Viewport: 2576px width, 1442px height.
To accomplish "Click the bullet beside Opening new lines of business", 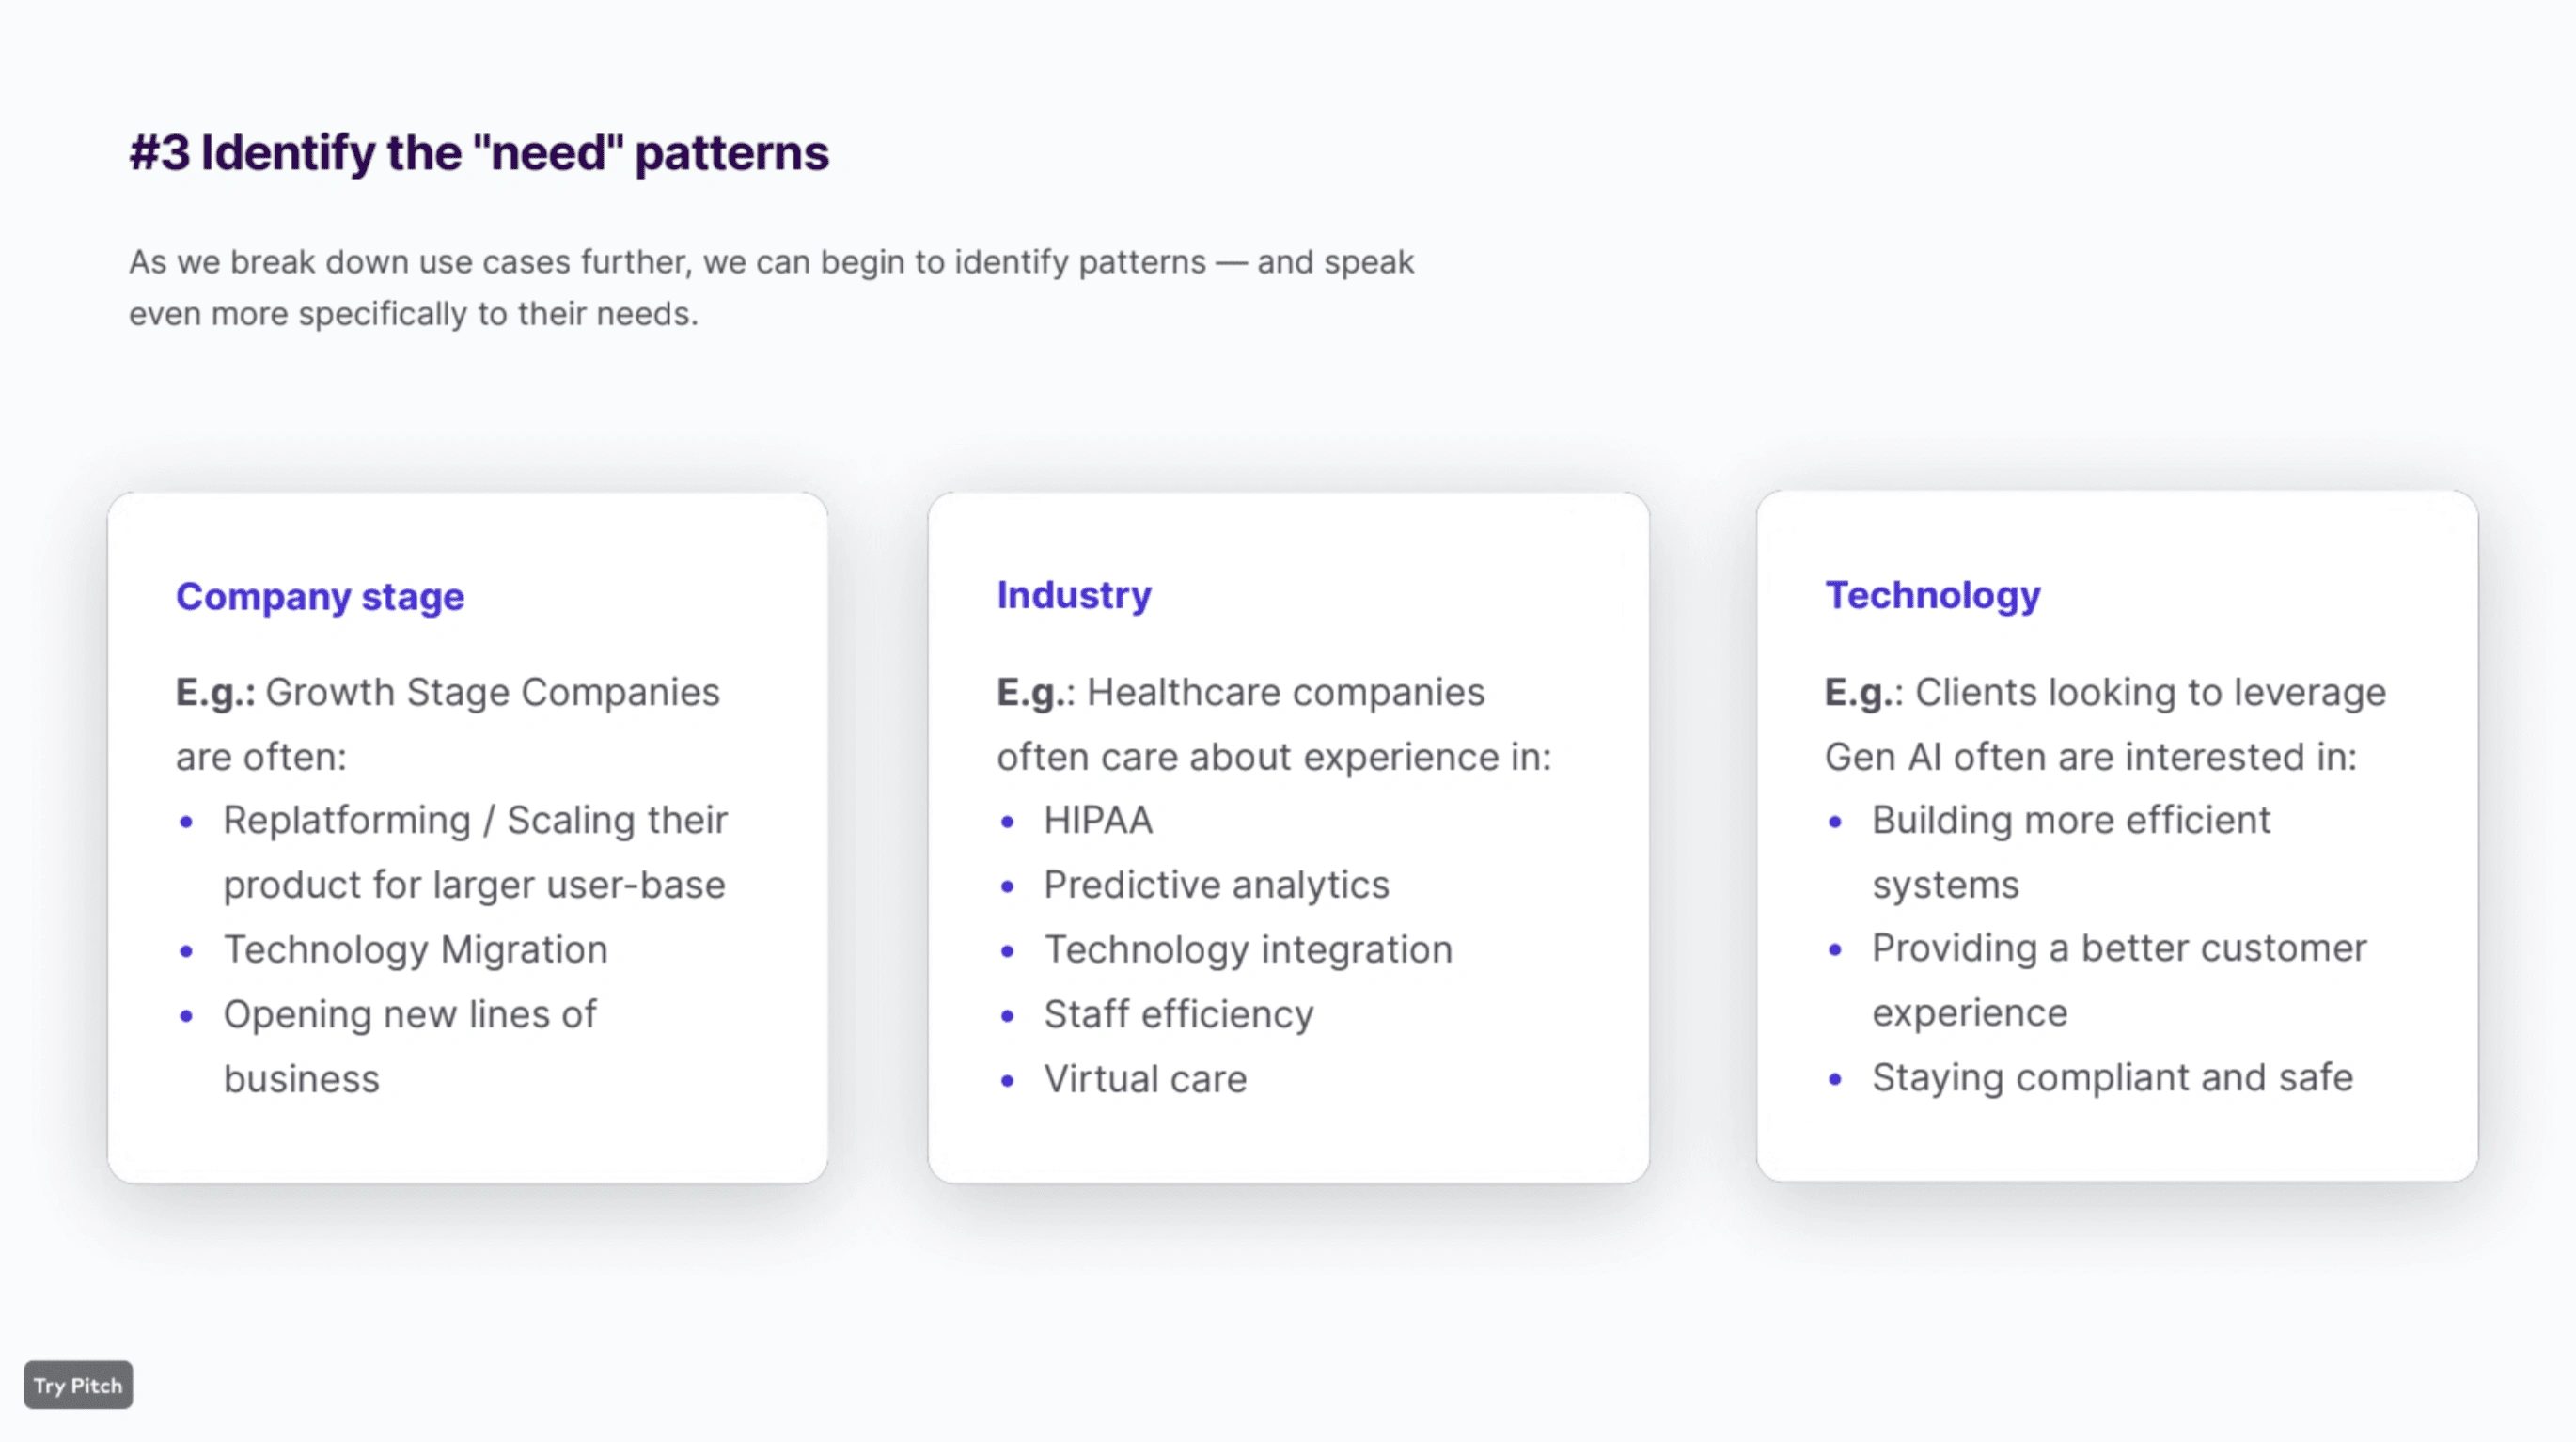I will 186,1016.
